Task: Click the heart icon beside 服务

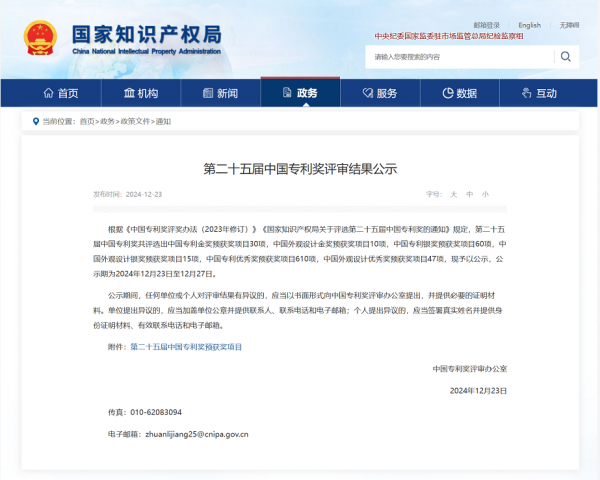Action: tap(365, 93)
